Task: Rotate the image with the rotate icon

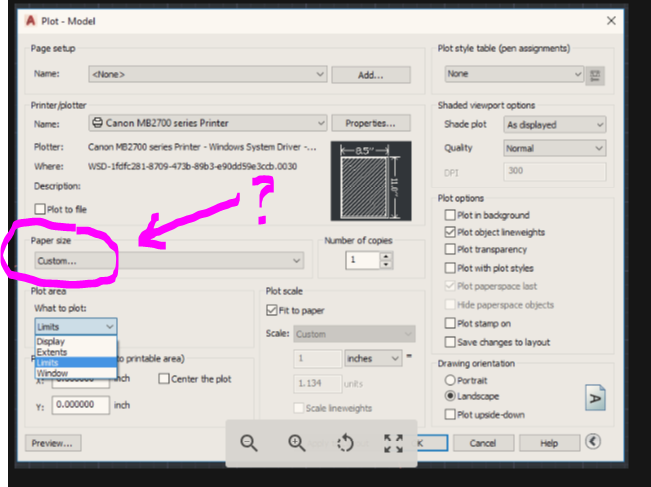Action: [345, 443]
